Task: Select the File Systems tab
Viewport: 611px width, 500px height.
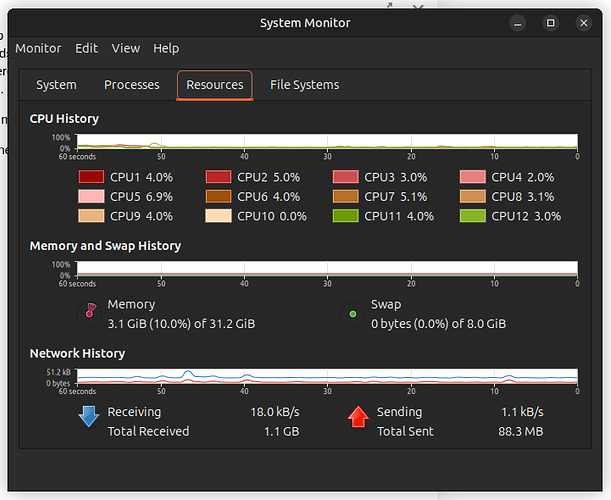Action: point(304,85)
